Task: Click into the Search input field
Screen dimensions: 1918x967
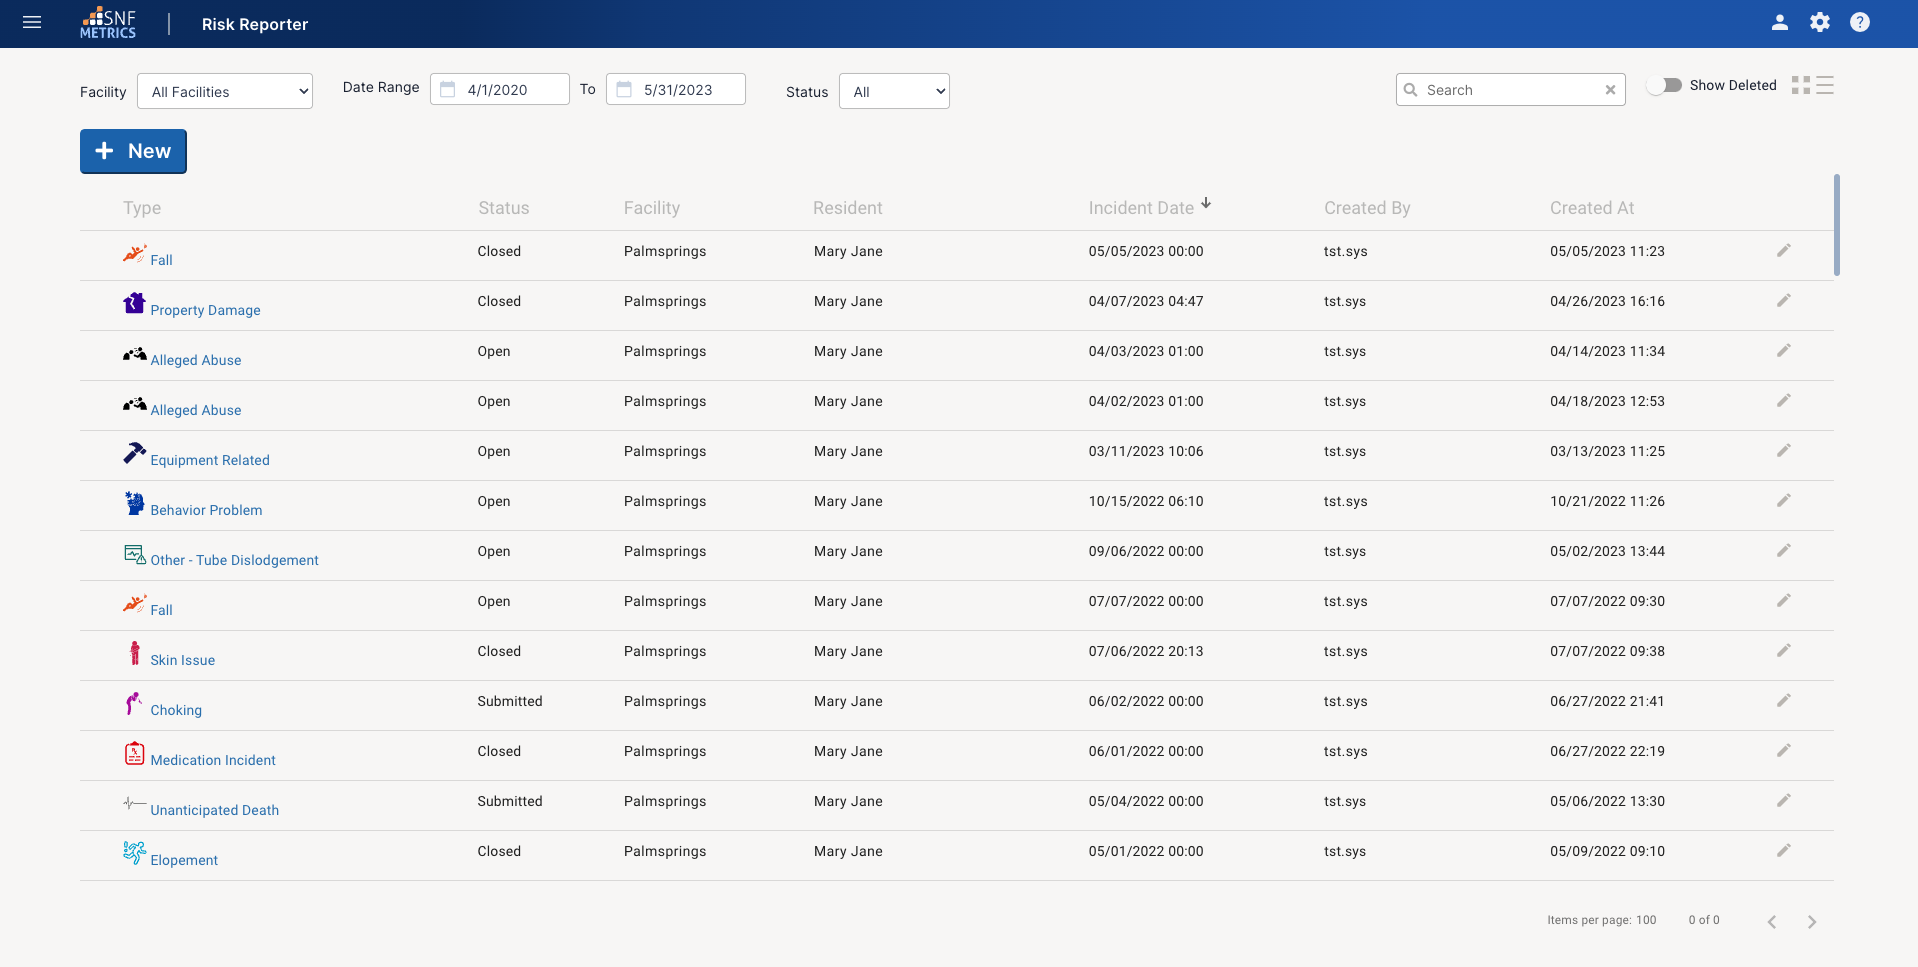Action: click(x=1510, y=90)
